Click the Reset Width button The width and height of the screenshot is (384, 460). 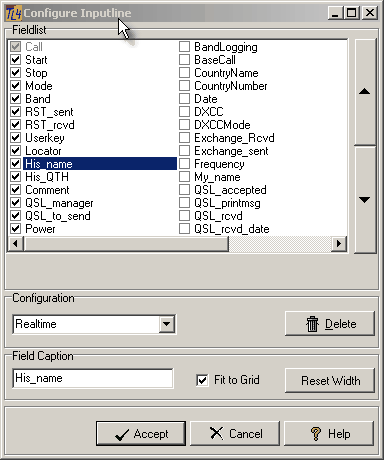[x=330, y=380]
